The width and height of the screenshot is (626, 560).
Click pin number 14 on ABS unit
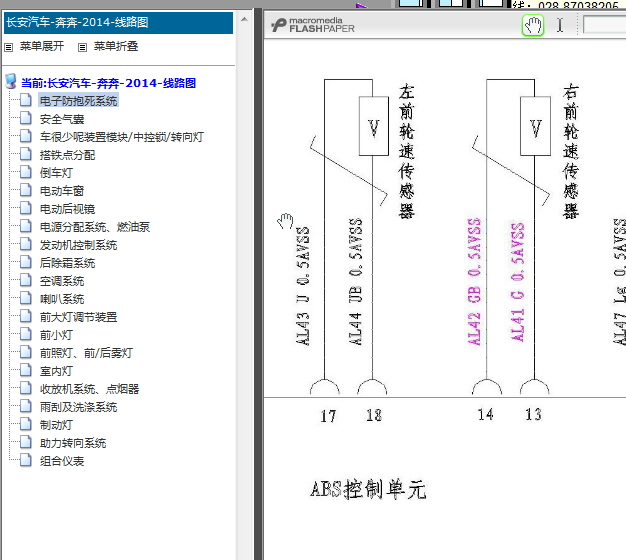tap(485, 414)
